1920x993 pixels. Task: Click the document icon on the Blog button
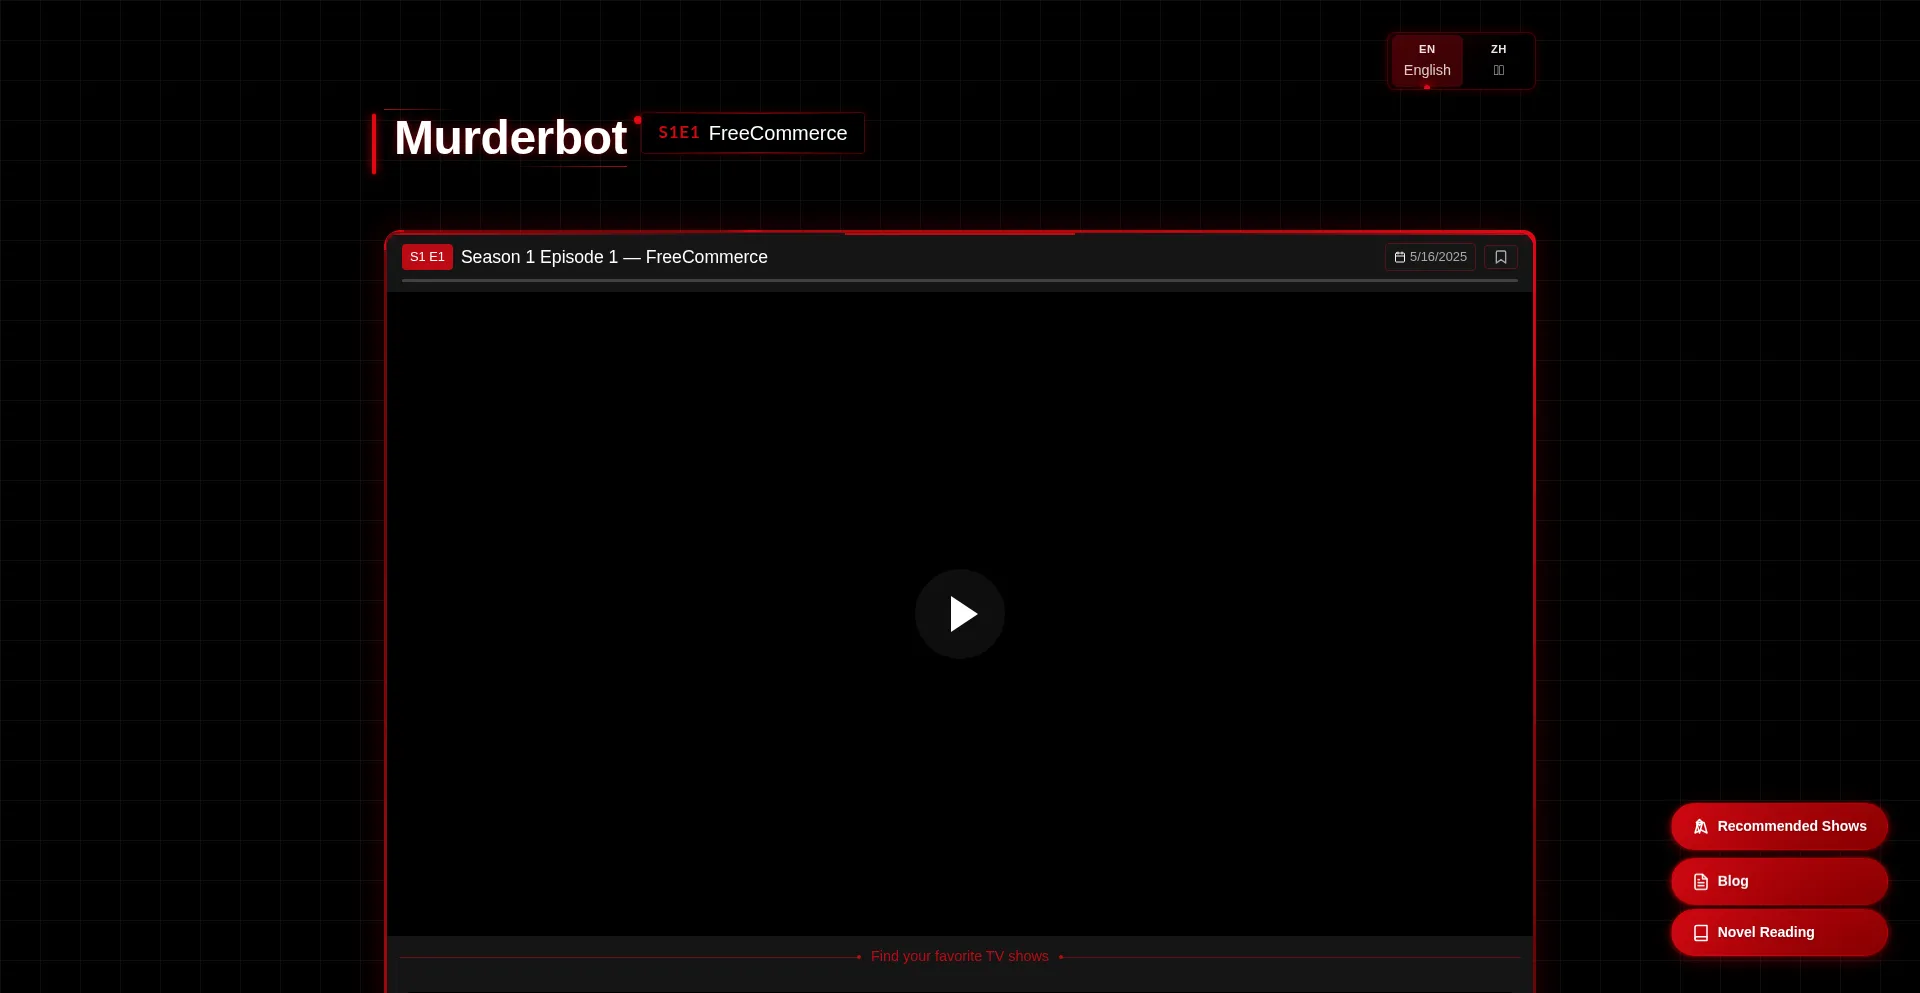(1700, 882)
